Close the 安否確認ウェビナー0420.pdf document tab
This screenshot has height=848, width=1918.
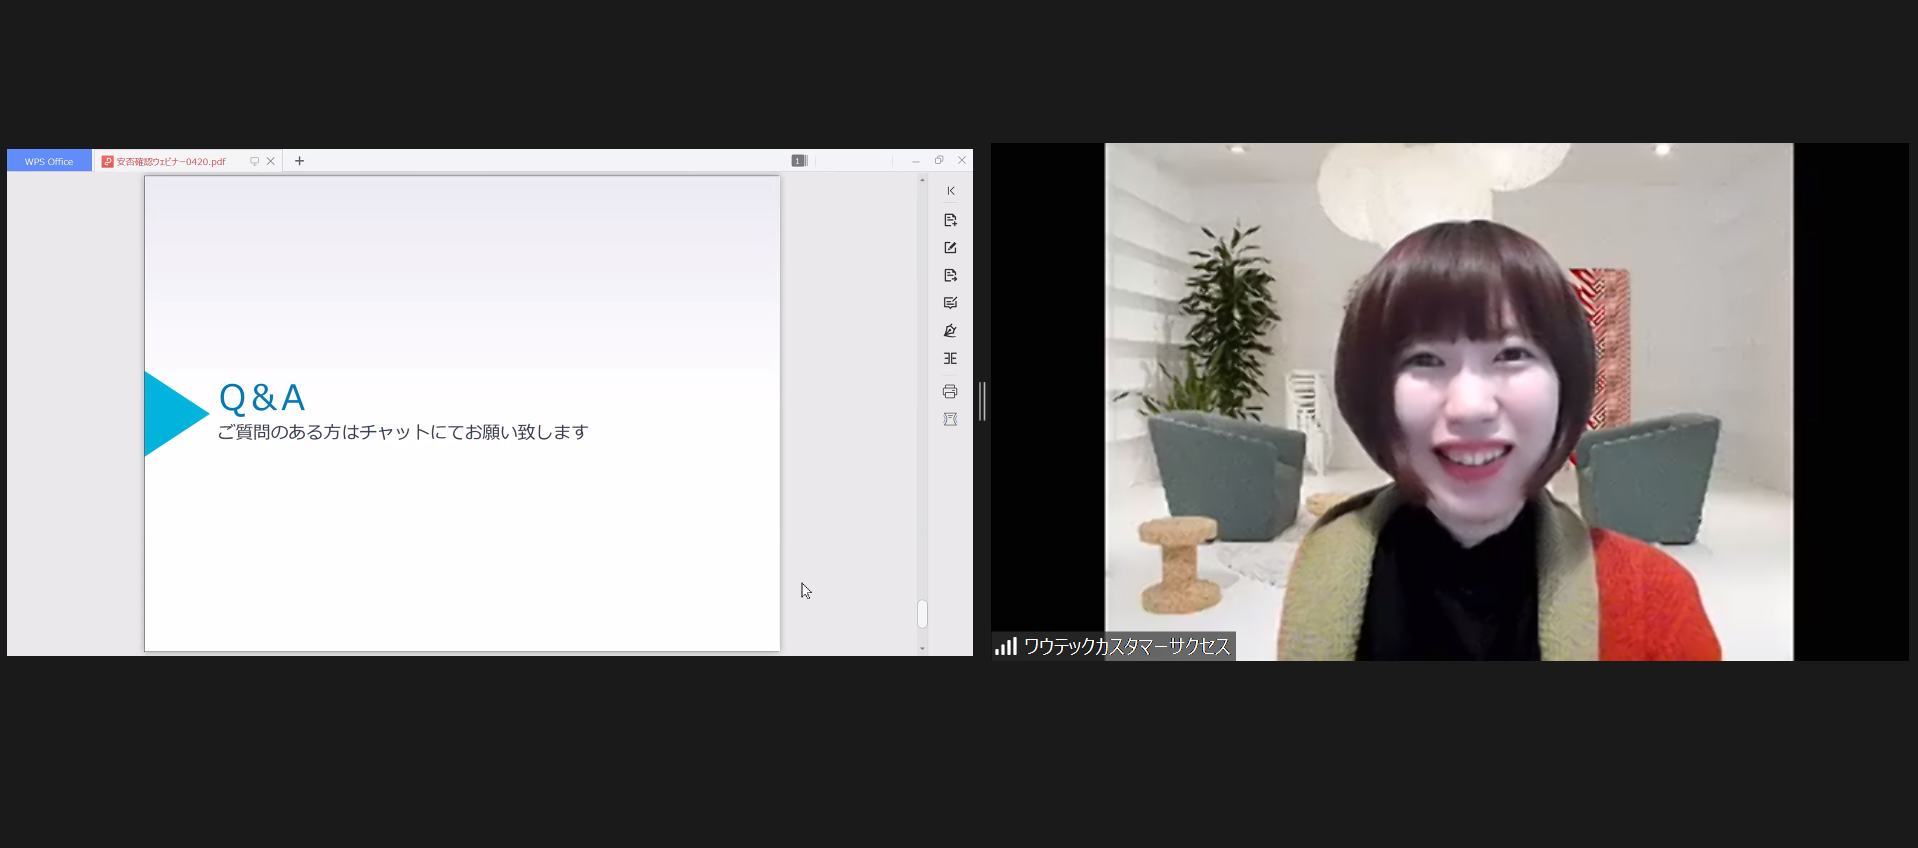pos(271,161)
